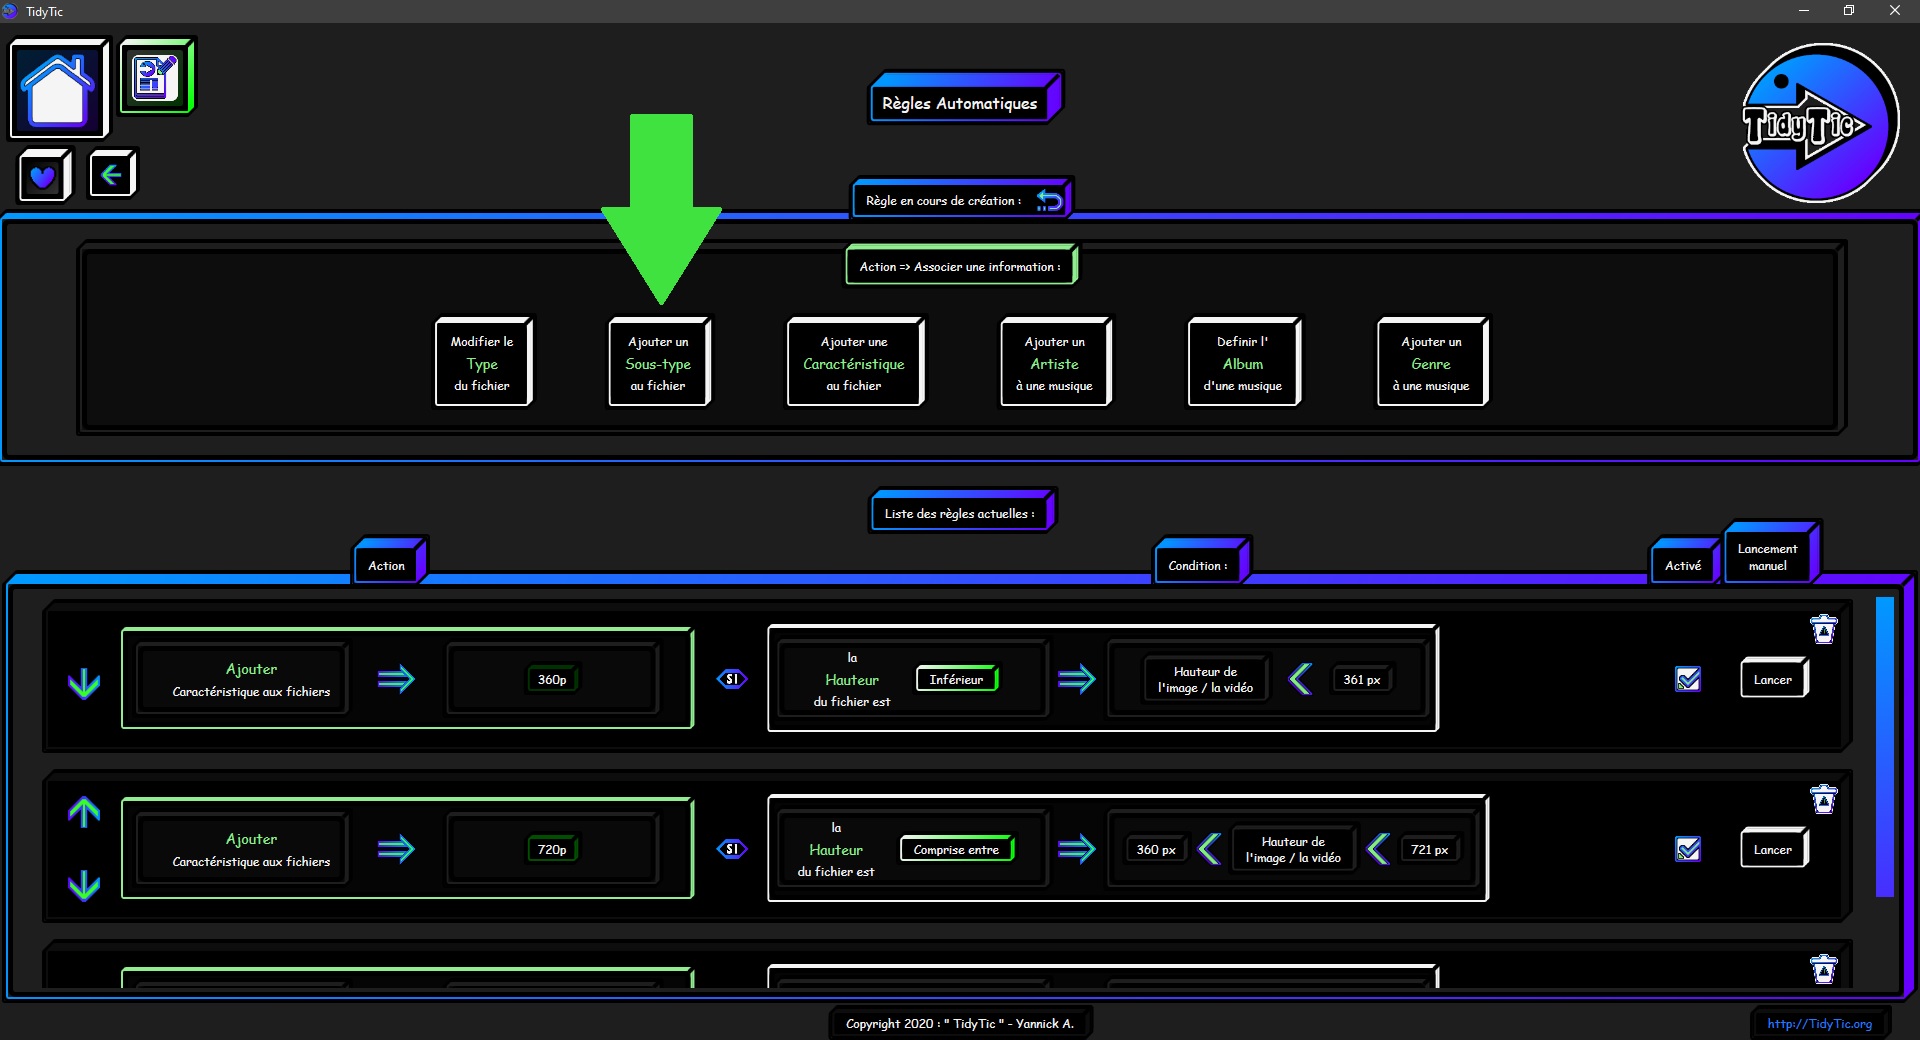
Task: Click the arrow after Inférieur condition
Action: pyautogui.click(x=1076, y=679)
